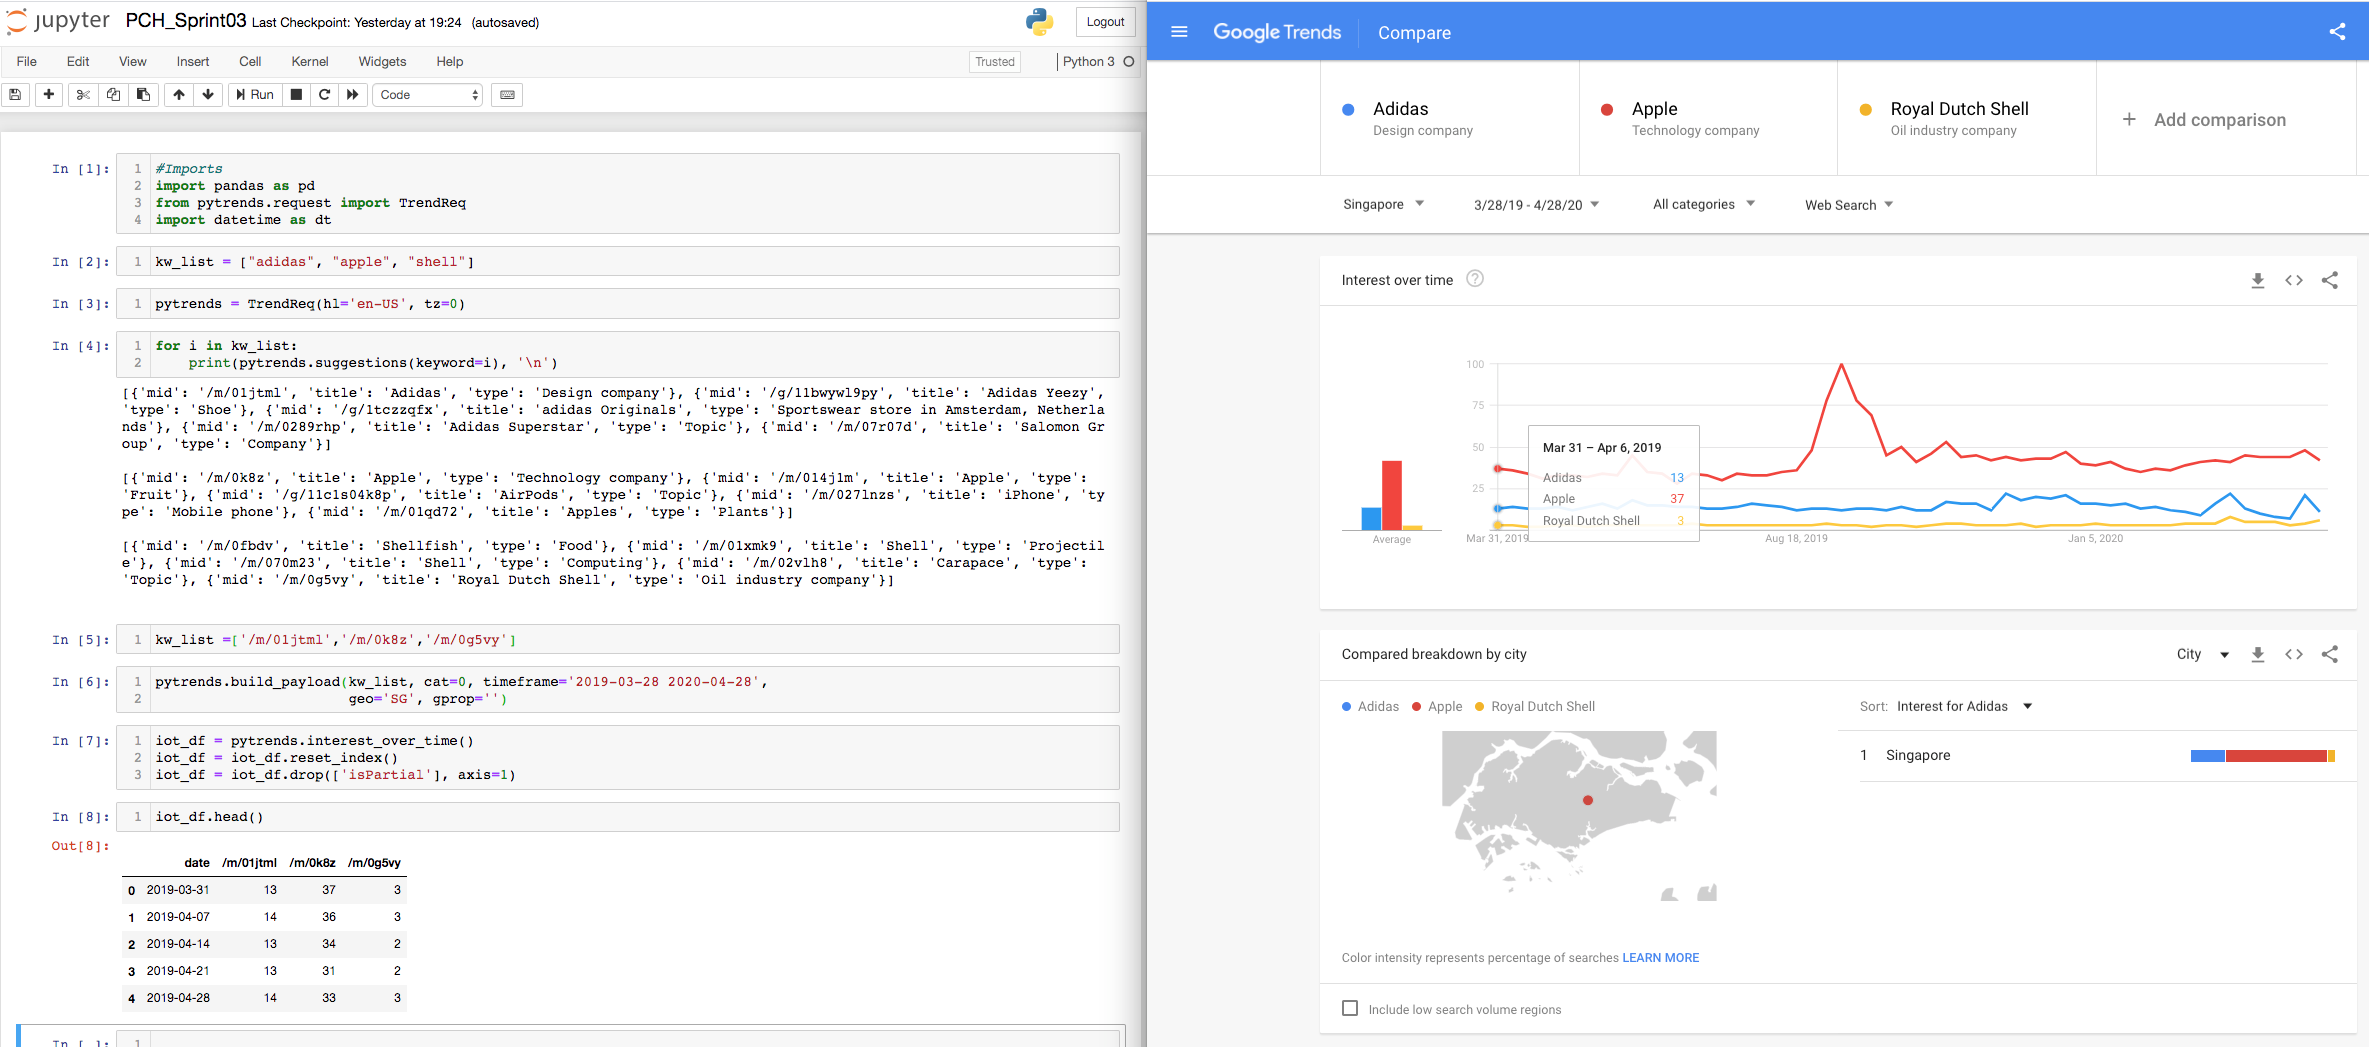Click the plus icon of Add comparison

click(x=2129, y=119)
